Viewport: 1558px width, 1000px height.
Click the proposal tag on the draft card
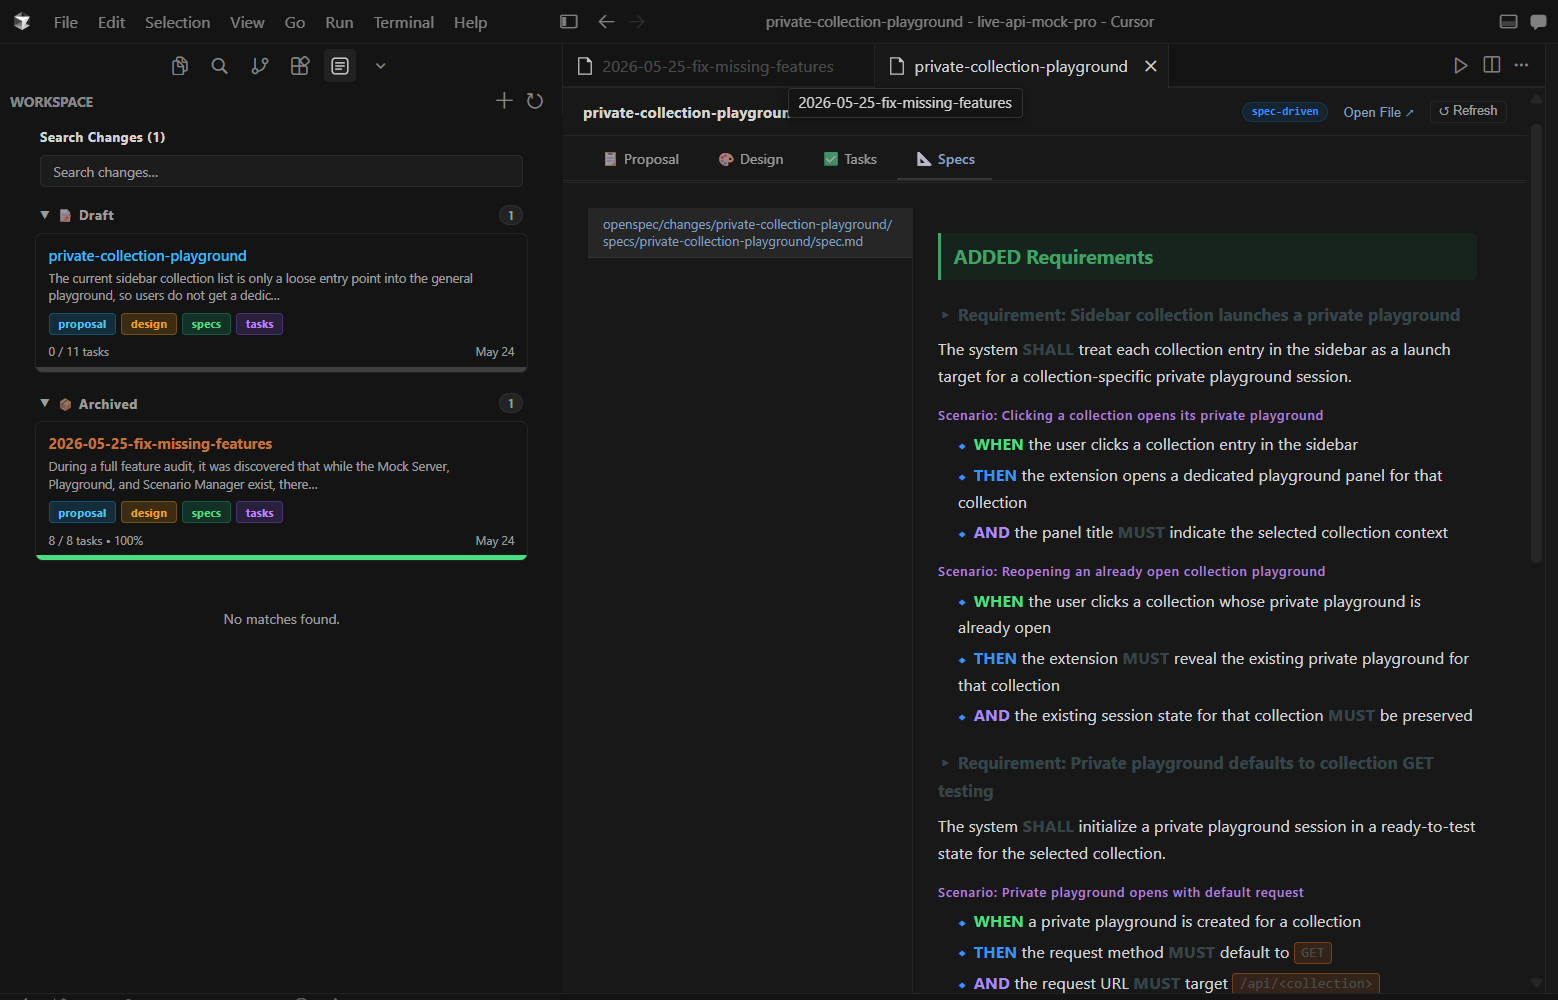82,324
